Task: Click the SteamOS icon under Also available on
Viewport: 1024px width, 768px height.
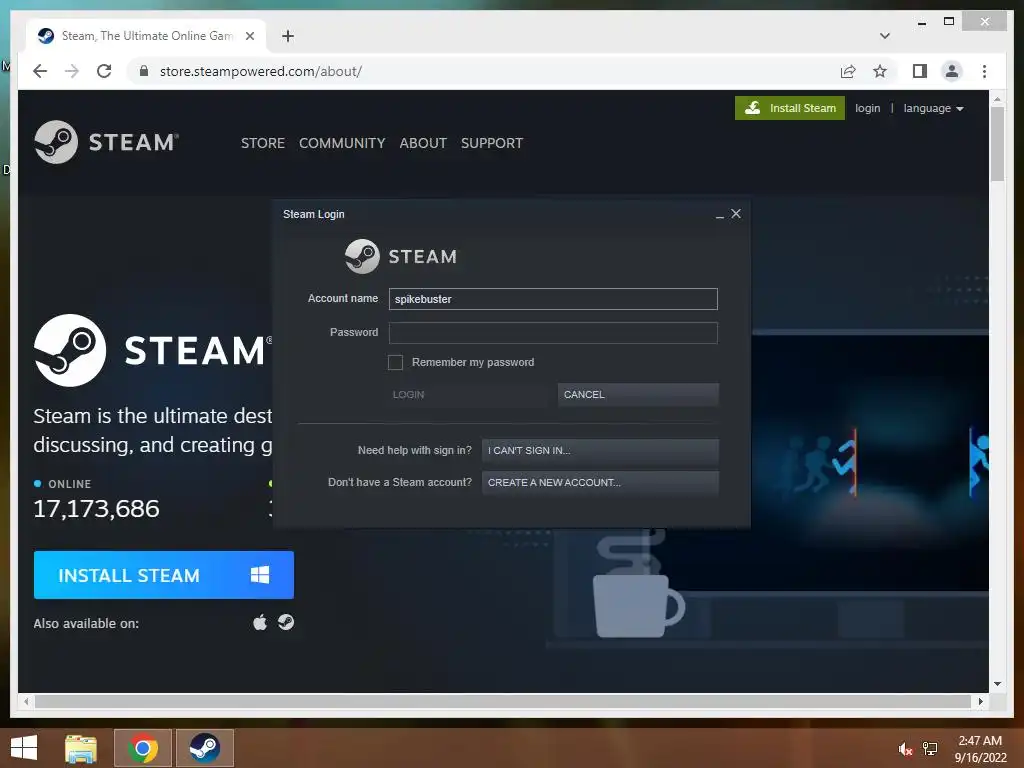Action: [x=285, y=622]
